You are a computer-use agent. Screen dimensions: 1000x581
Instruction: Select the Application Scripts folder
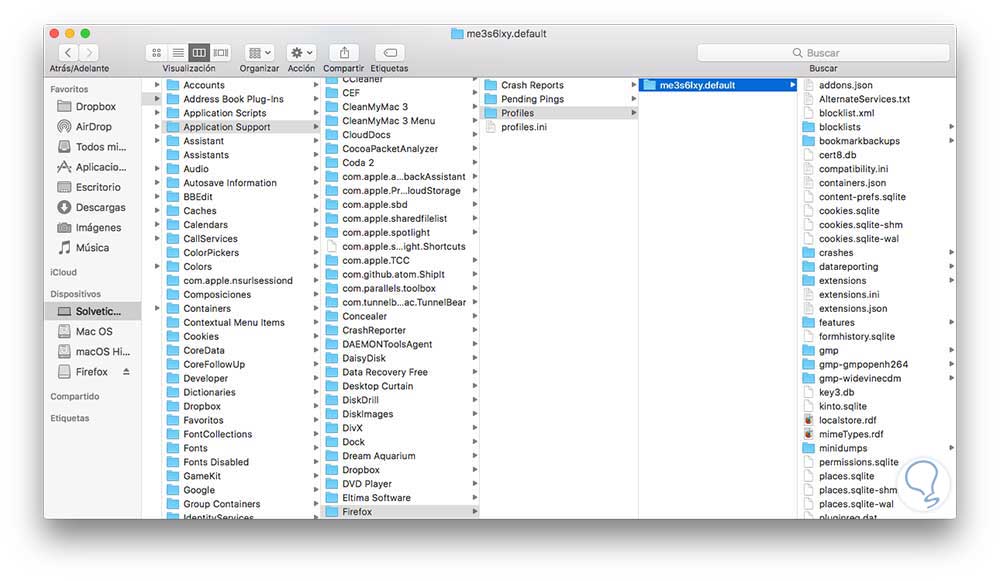242,113
